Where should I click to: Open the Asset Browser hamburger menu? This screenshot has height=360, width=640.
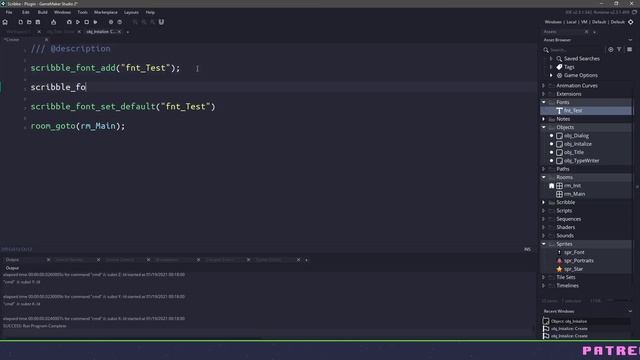click(629, 49)
